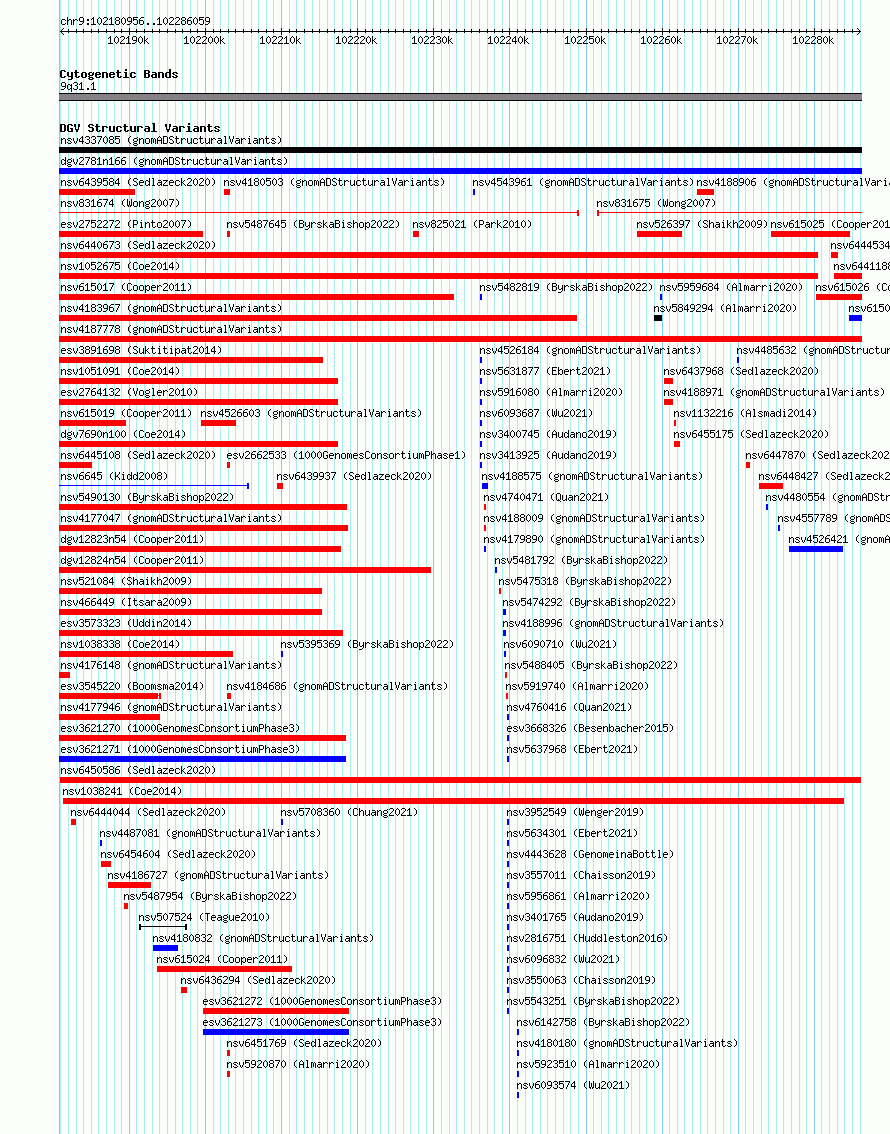Select nsv6439937 (Sedlazeck2020) label

[354, 476]
